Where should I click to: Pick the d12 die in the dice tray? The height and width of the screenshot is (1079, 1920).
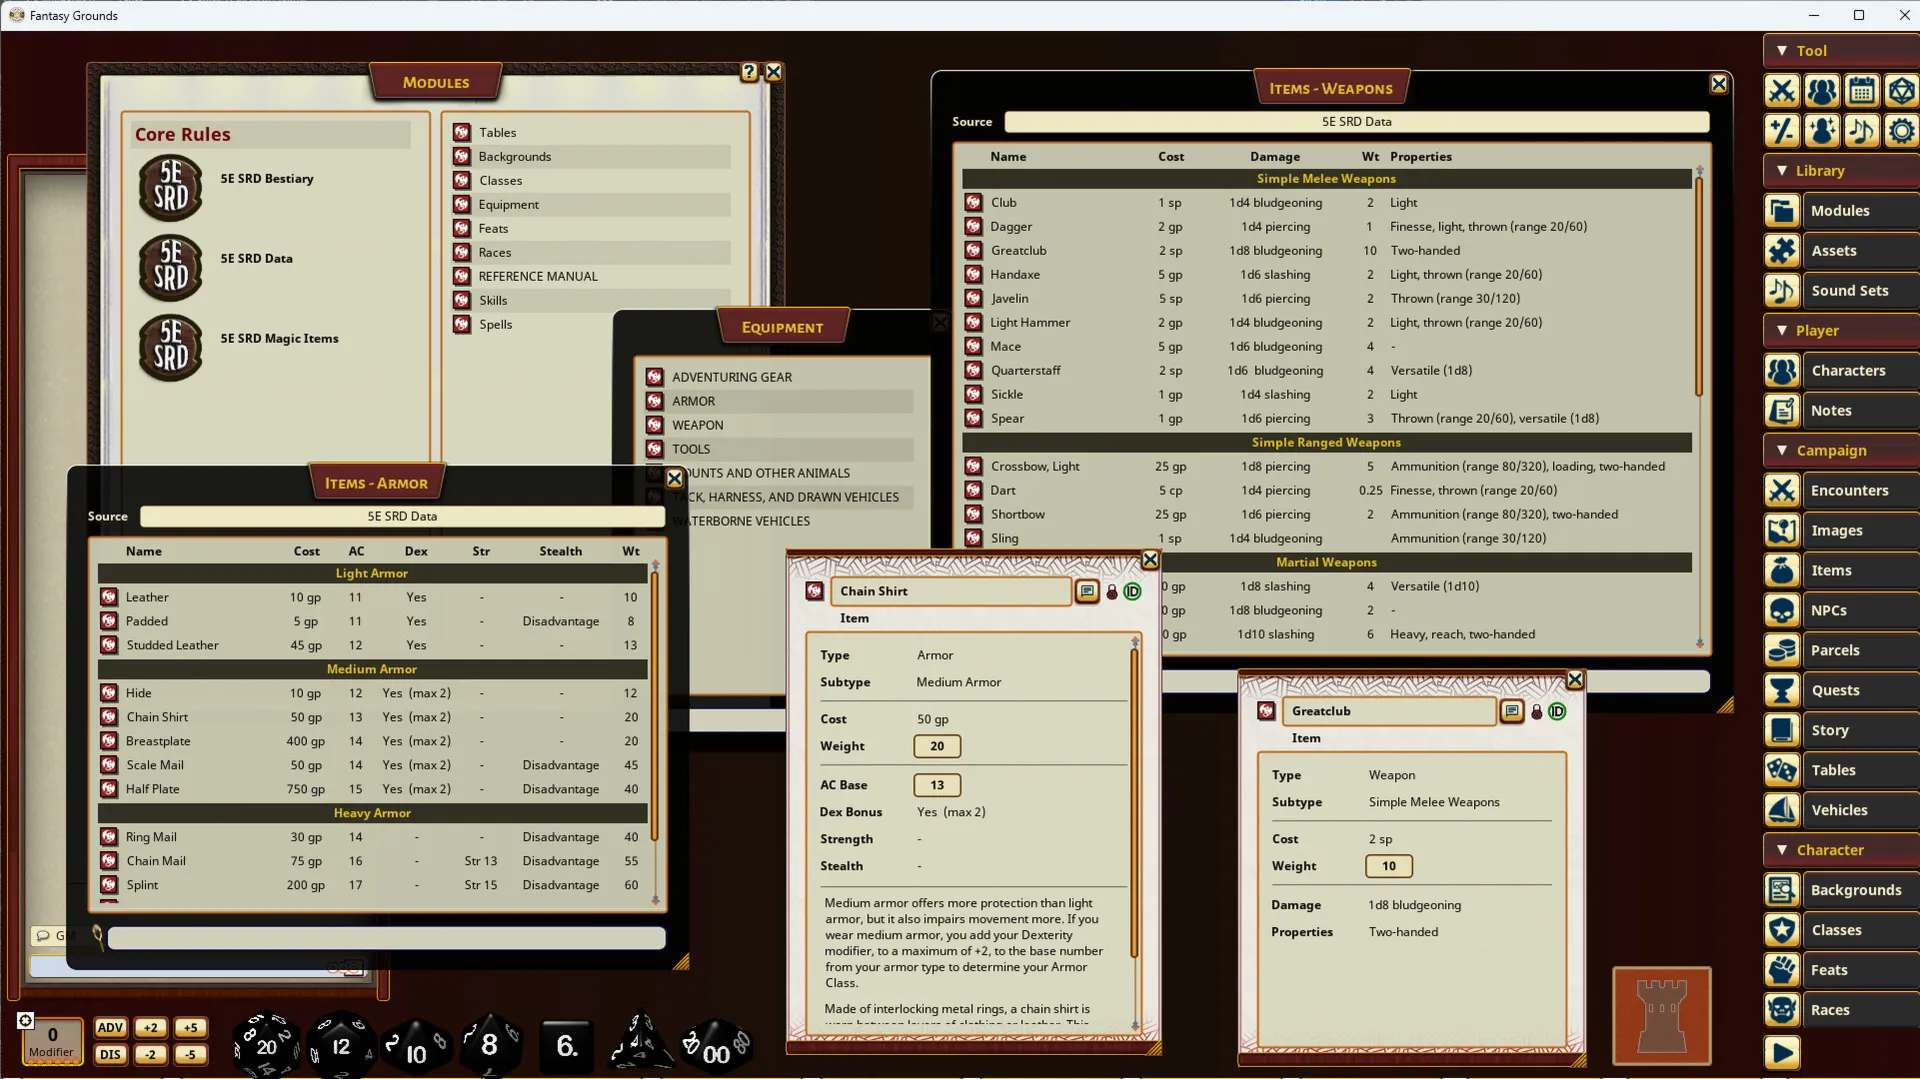coord(341,1046)
